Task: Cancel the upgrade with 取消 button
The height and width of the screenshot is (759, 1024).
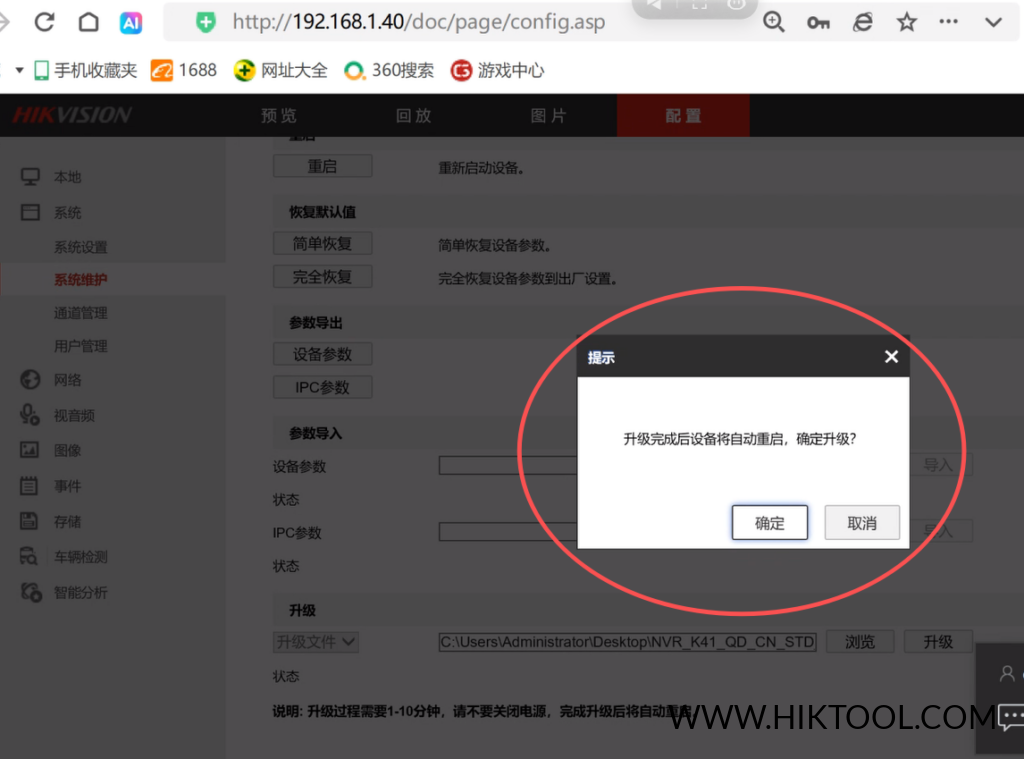Action: 862,523
